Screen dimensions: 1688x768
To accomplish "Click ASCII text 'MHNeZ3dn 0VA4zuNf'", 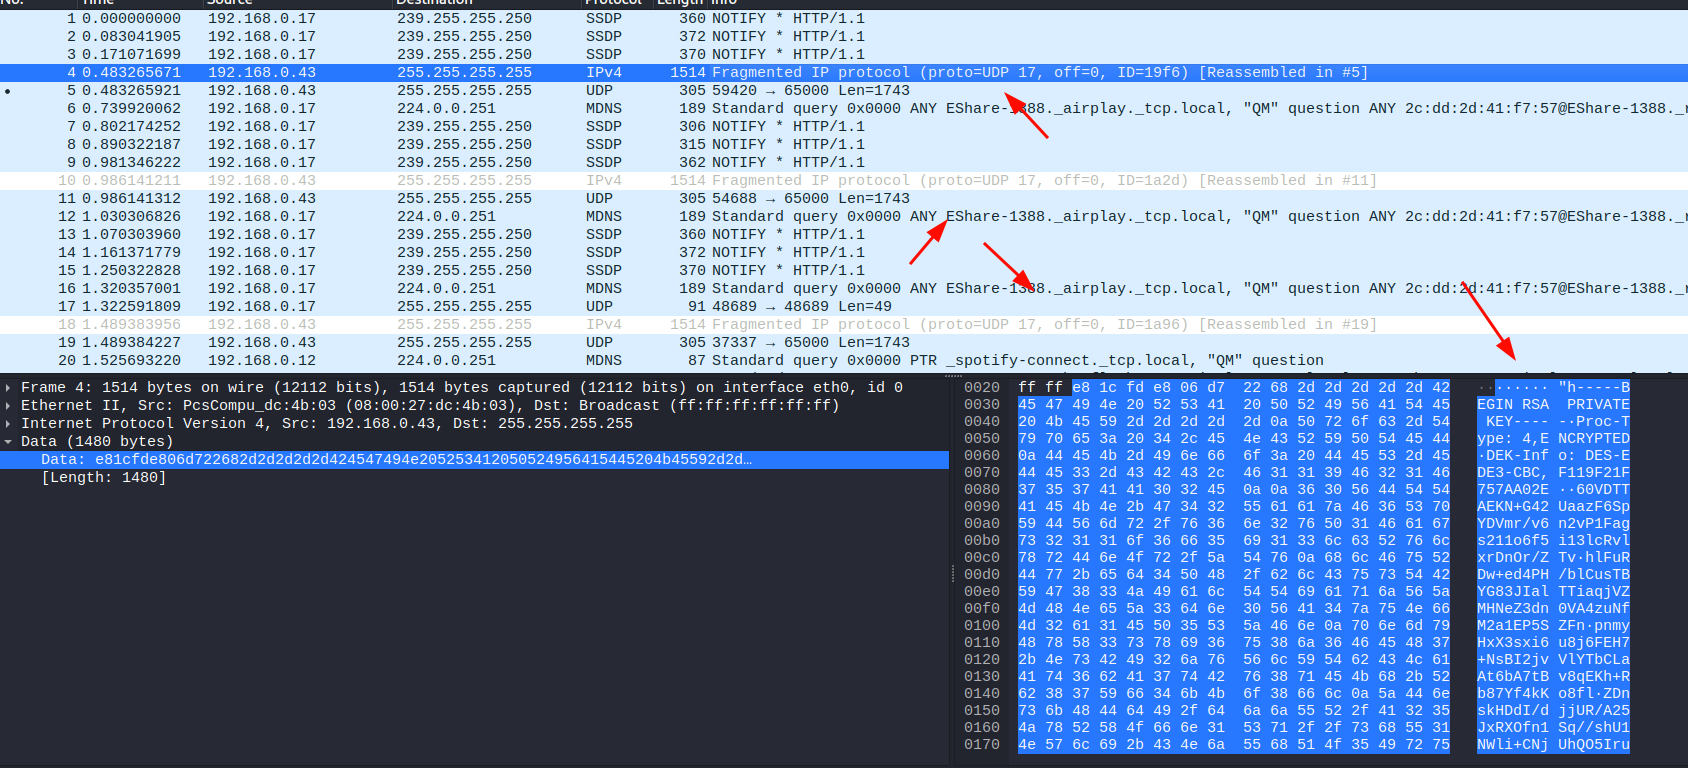I will pyautogui.click(x=1553, y=608).
